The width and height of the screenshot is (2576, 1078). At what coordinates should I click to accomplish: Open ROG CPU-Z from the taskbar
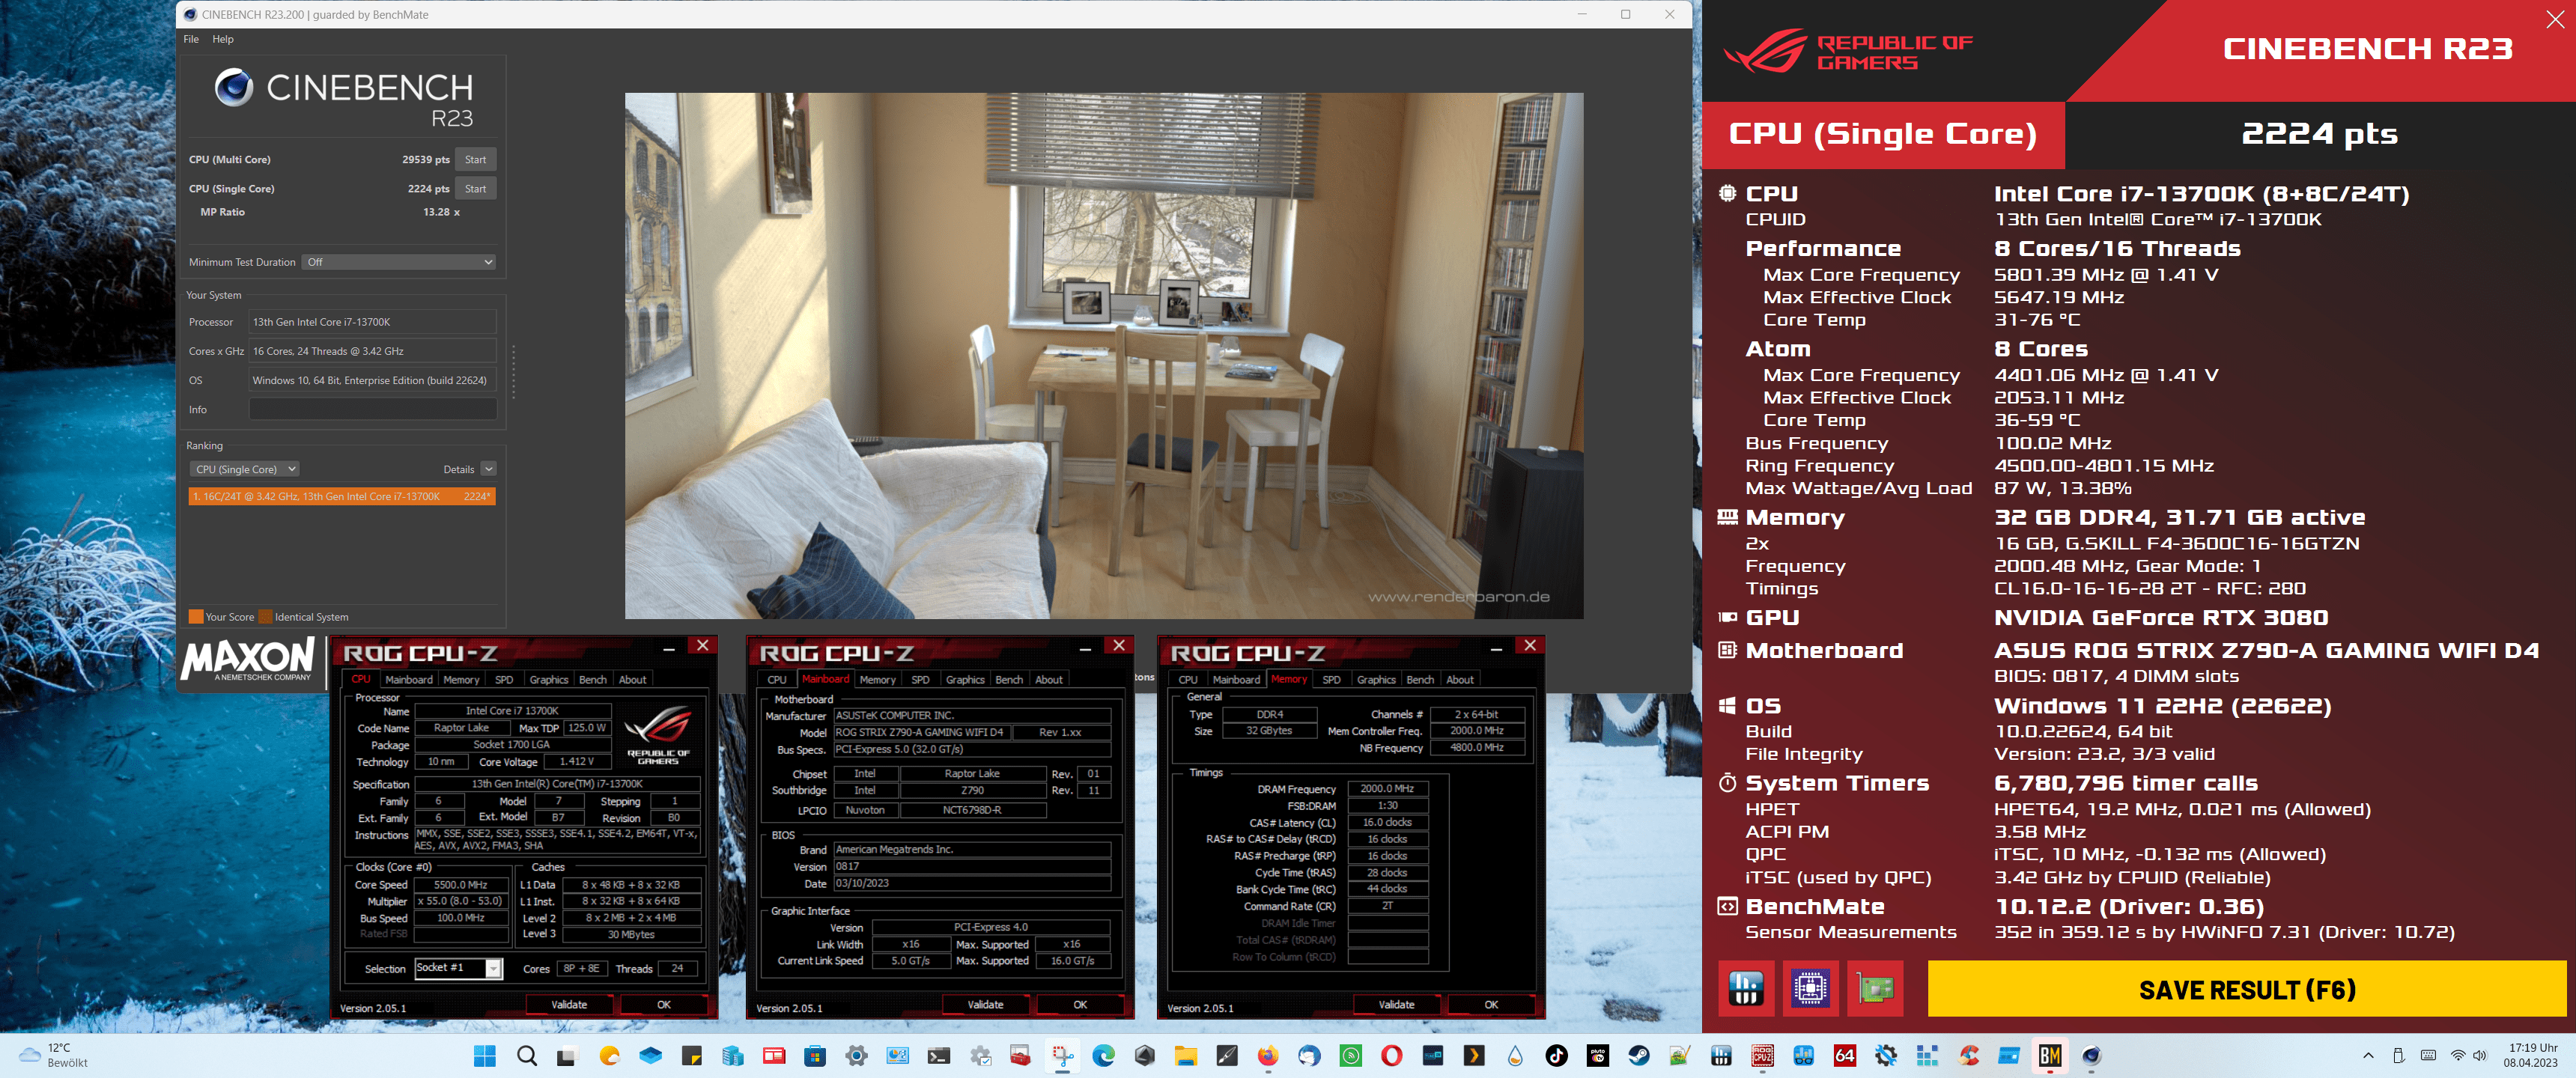(1762, 1055)
